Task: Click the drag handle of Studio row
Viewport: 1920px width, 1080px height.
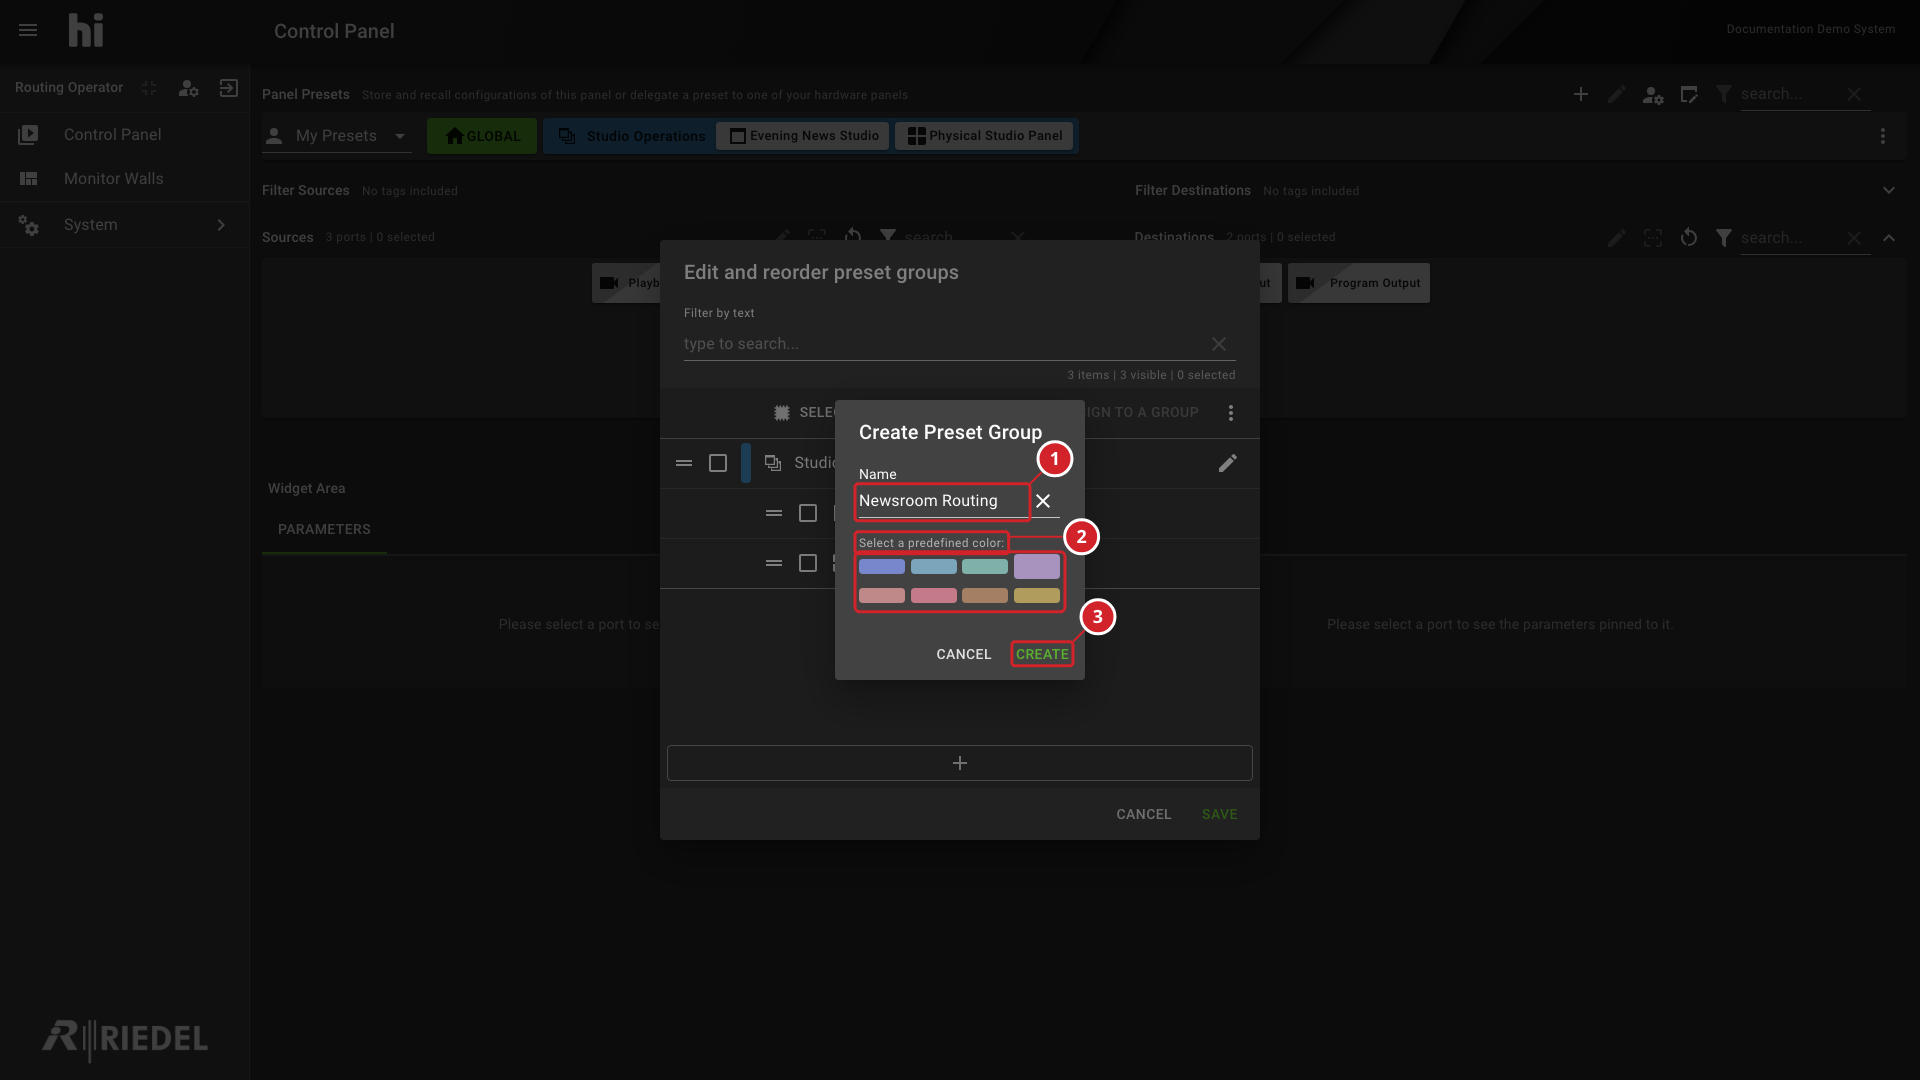Action: (x=684, y=463)
